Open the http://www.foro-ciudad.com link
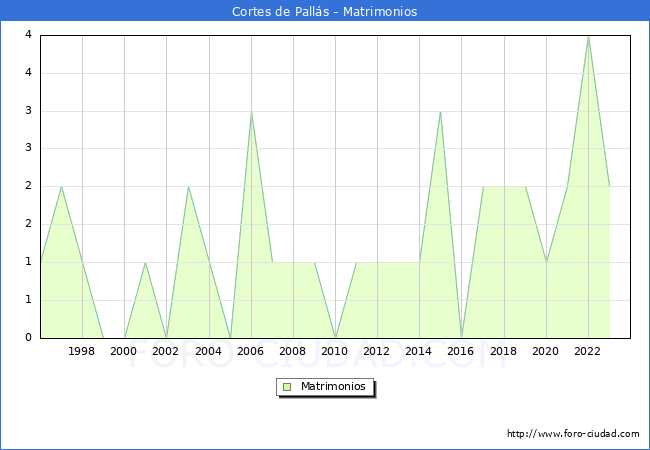Screen dimensions: 650x450 tap(573, 434)
